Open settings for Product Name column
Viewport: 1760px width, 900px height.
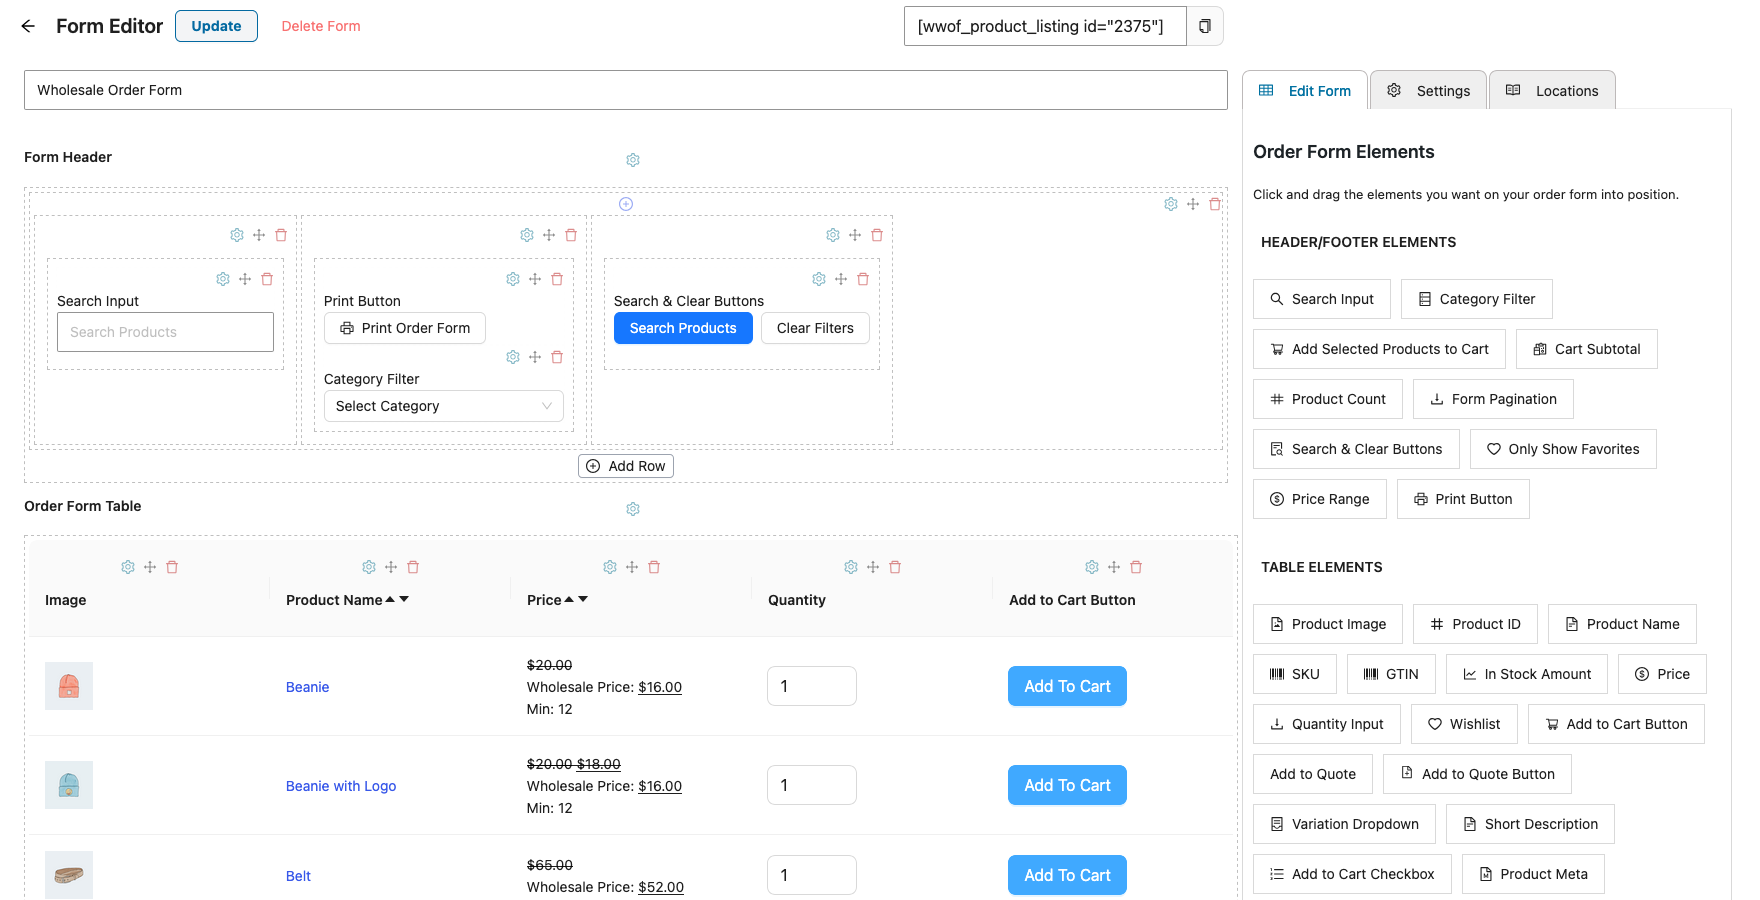pos(369,567)
